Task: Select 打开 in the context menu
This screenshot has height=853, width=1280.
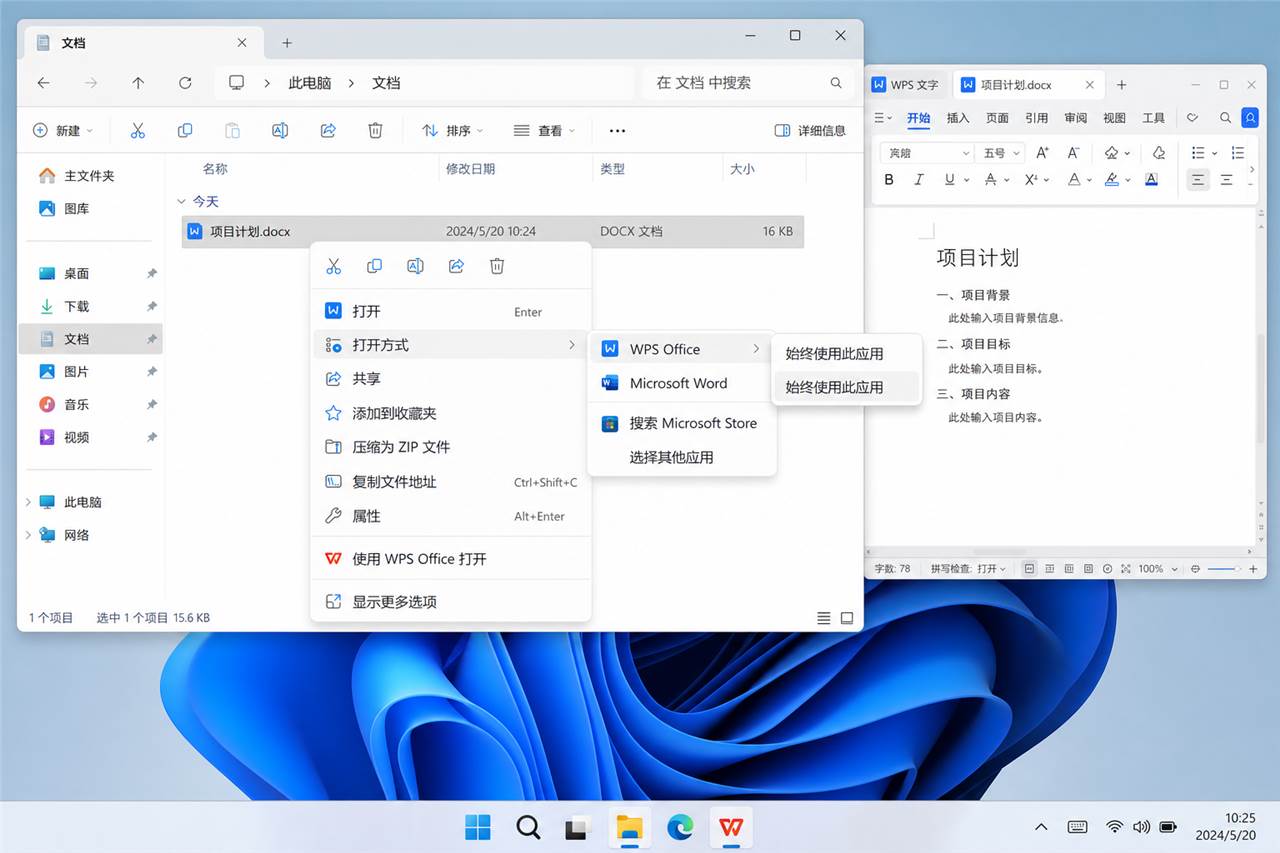Action: click(451, 311)
